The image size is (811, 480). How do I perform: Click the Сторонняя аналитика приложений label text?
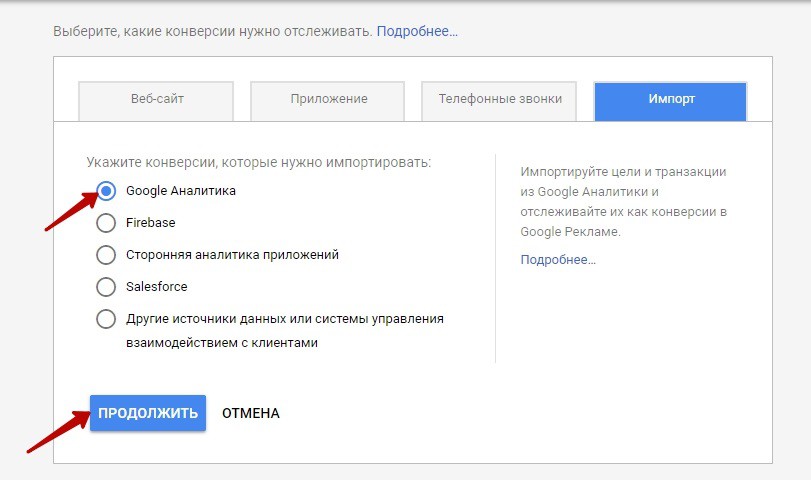pyautogui.click(x=232, y=255)
